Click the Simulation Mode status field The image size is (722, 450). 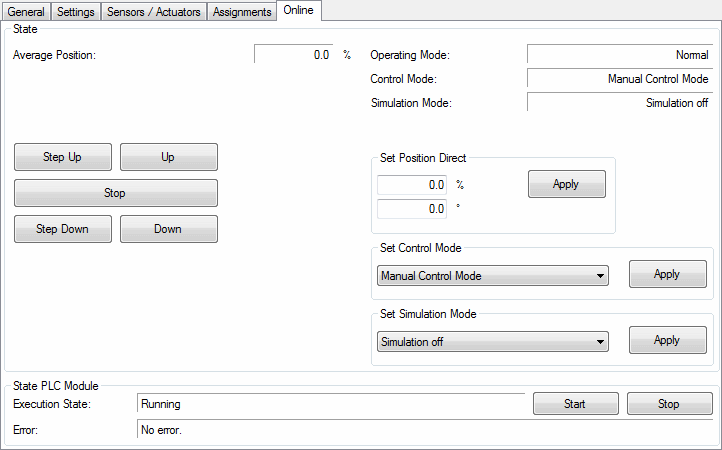[620, 102]
